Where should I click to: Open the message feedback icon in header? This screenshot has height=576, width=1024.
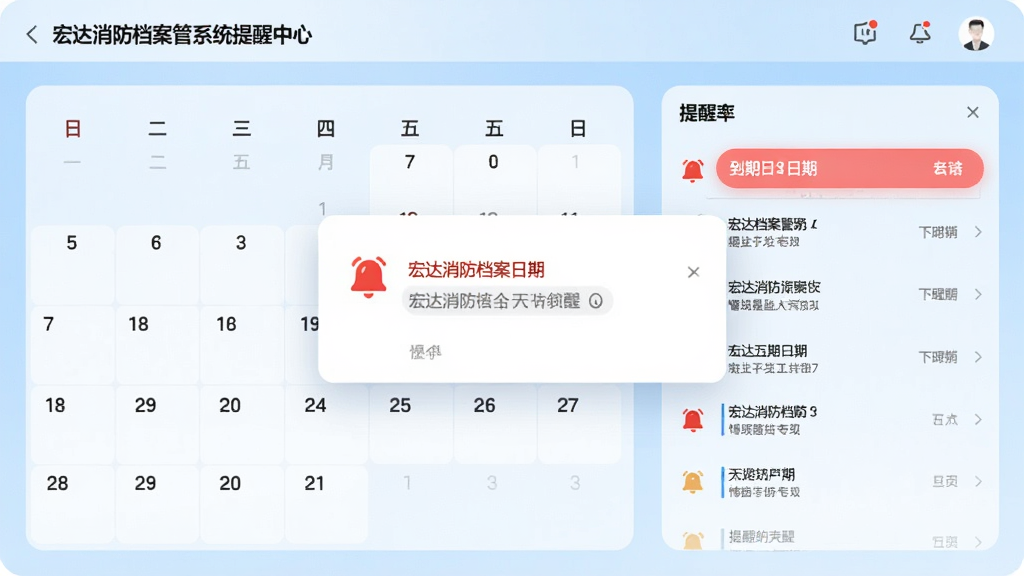coord(865,33)
